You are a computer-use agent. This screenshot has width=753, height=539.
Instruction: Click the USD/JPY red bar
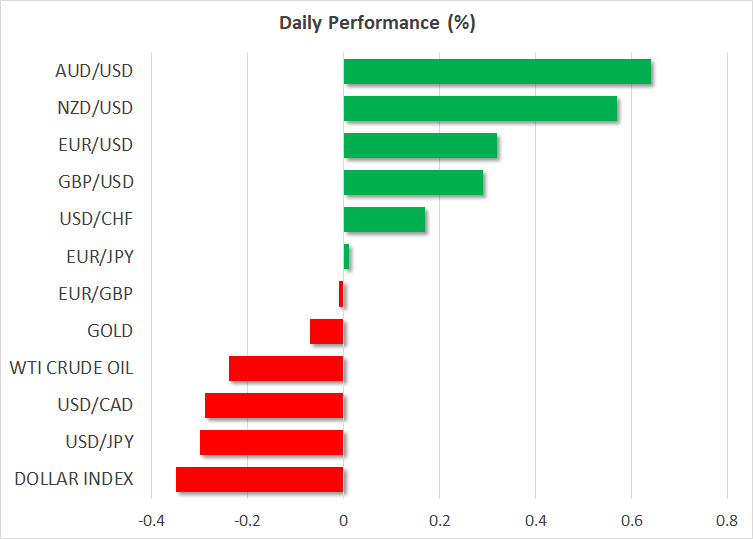click(272, 442)
